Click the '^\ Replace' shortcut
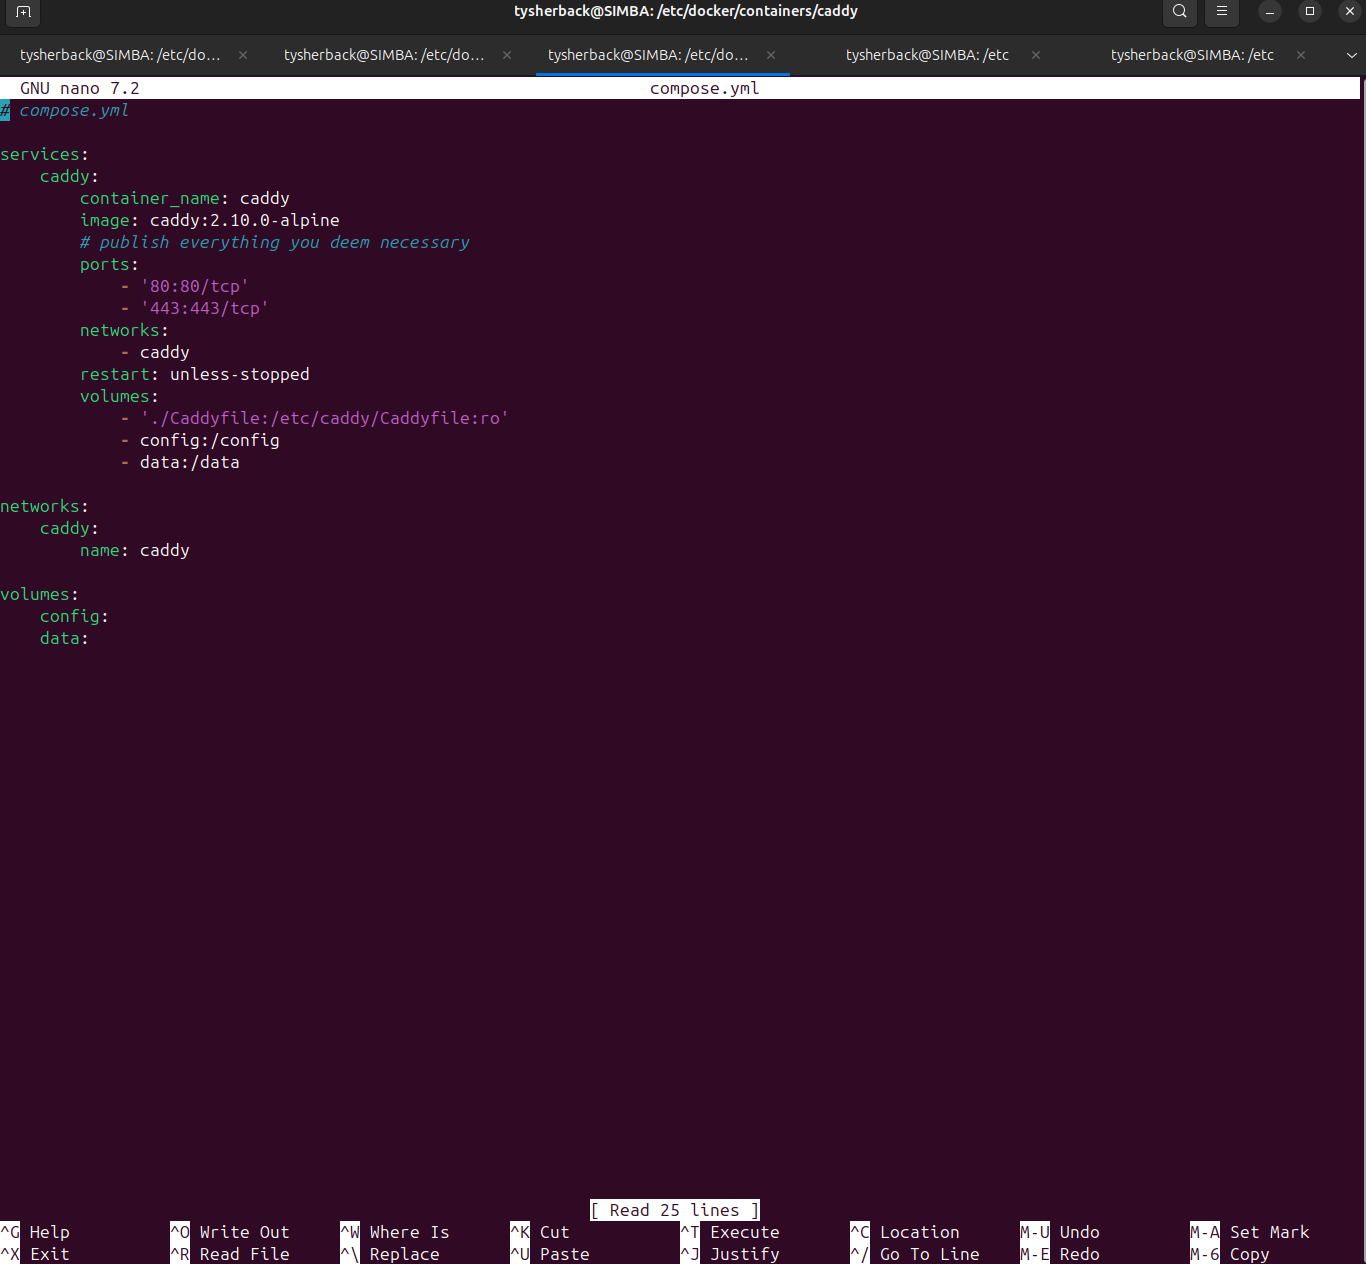Viewport: 1366px width, 1264px height. (390, 1254)
